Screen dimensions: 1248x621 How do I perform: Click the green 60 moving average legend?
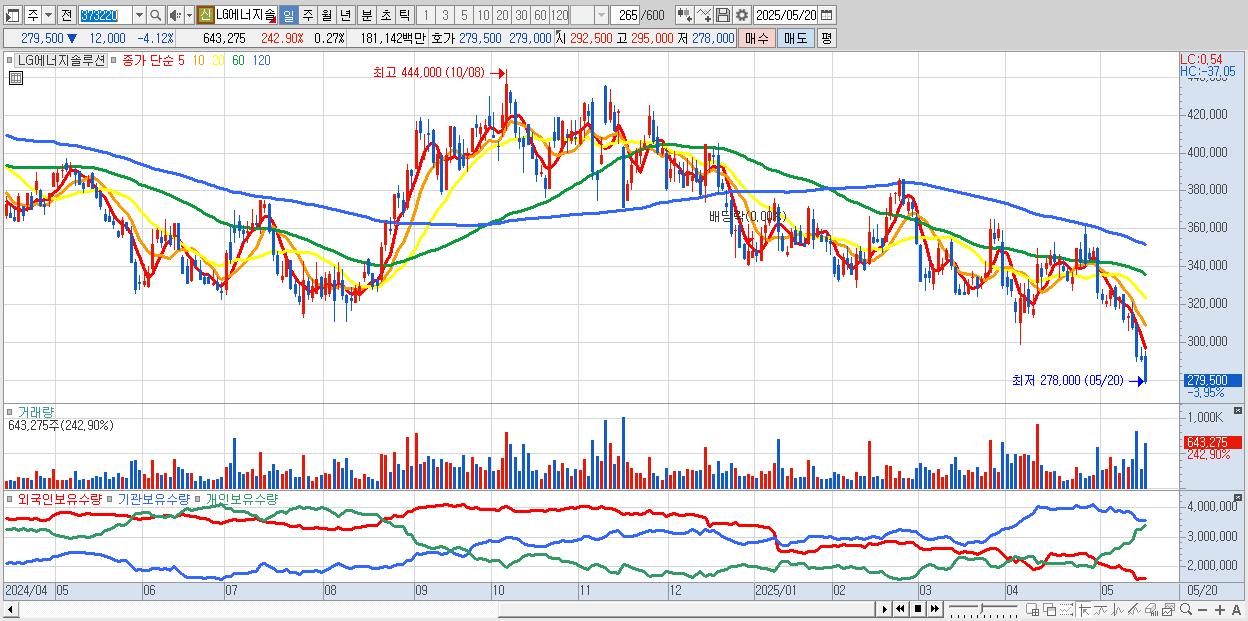(x=238, y=60)
